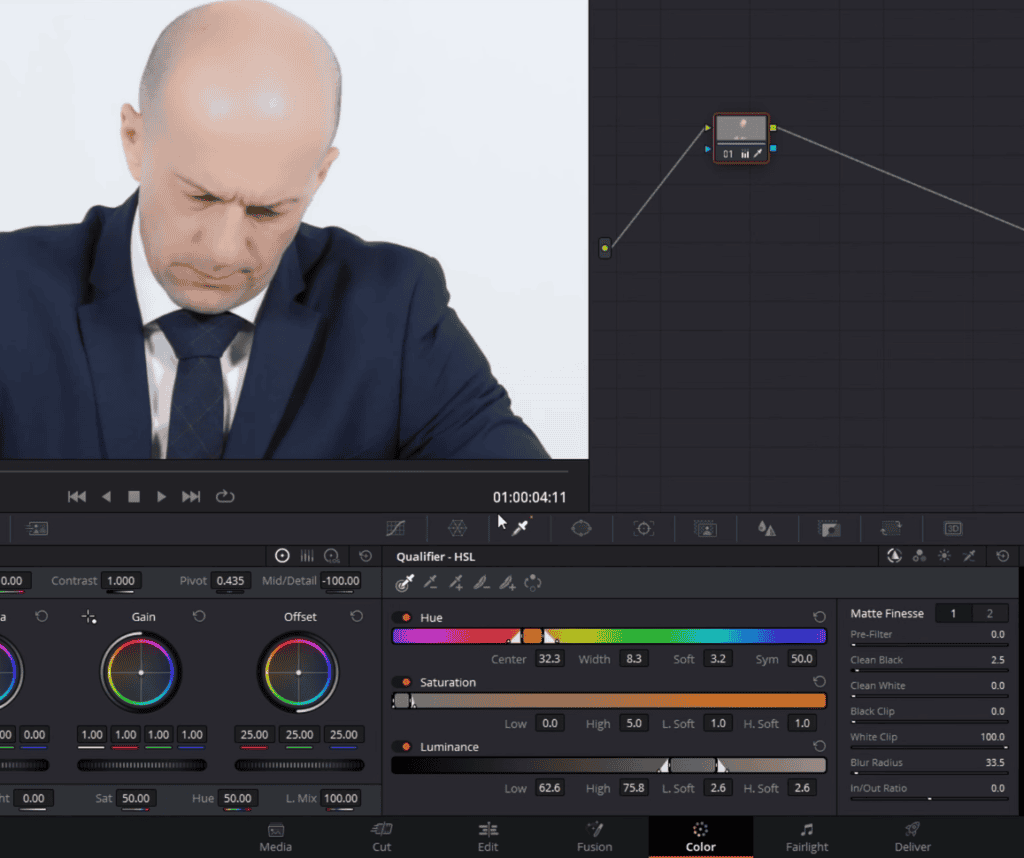The image size is (1024, 858).
Task: Click the Contrast value field
Action: coord(121,580)
